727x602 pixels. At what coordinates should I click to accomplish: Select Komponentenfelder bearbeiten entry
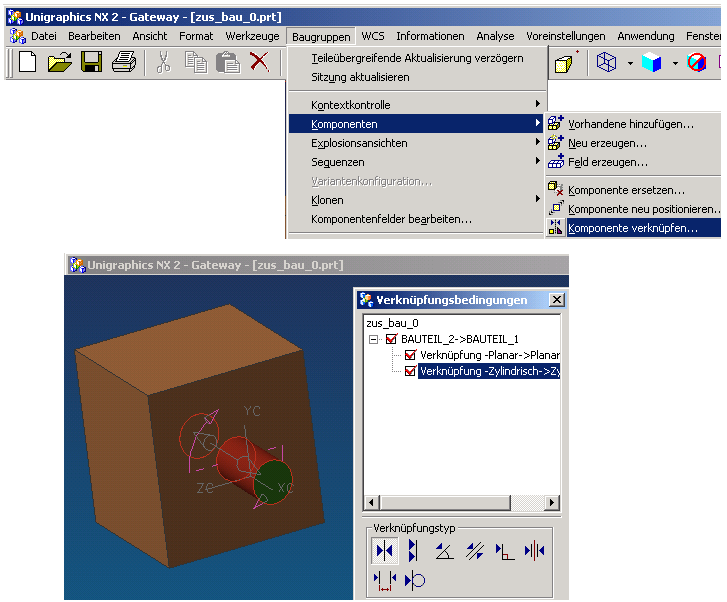[417, 219]
